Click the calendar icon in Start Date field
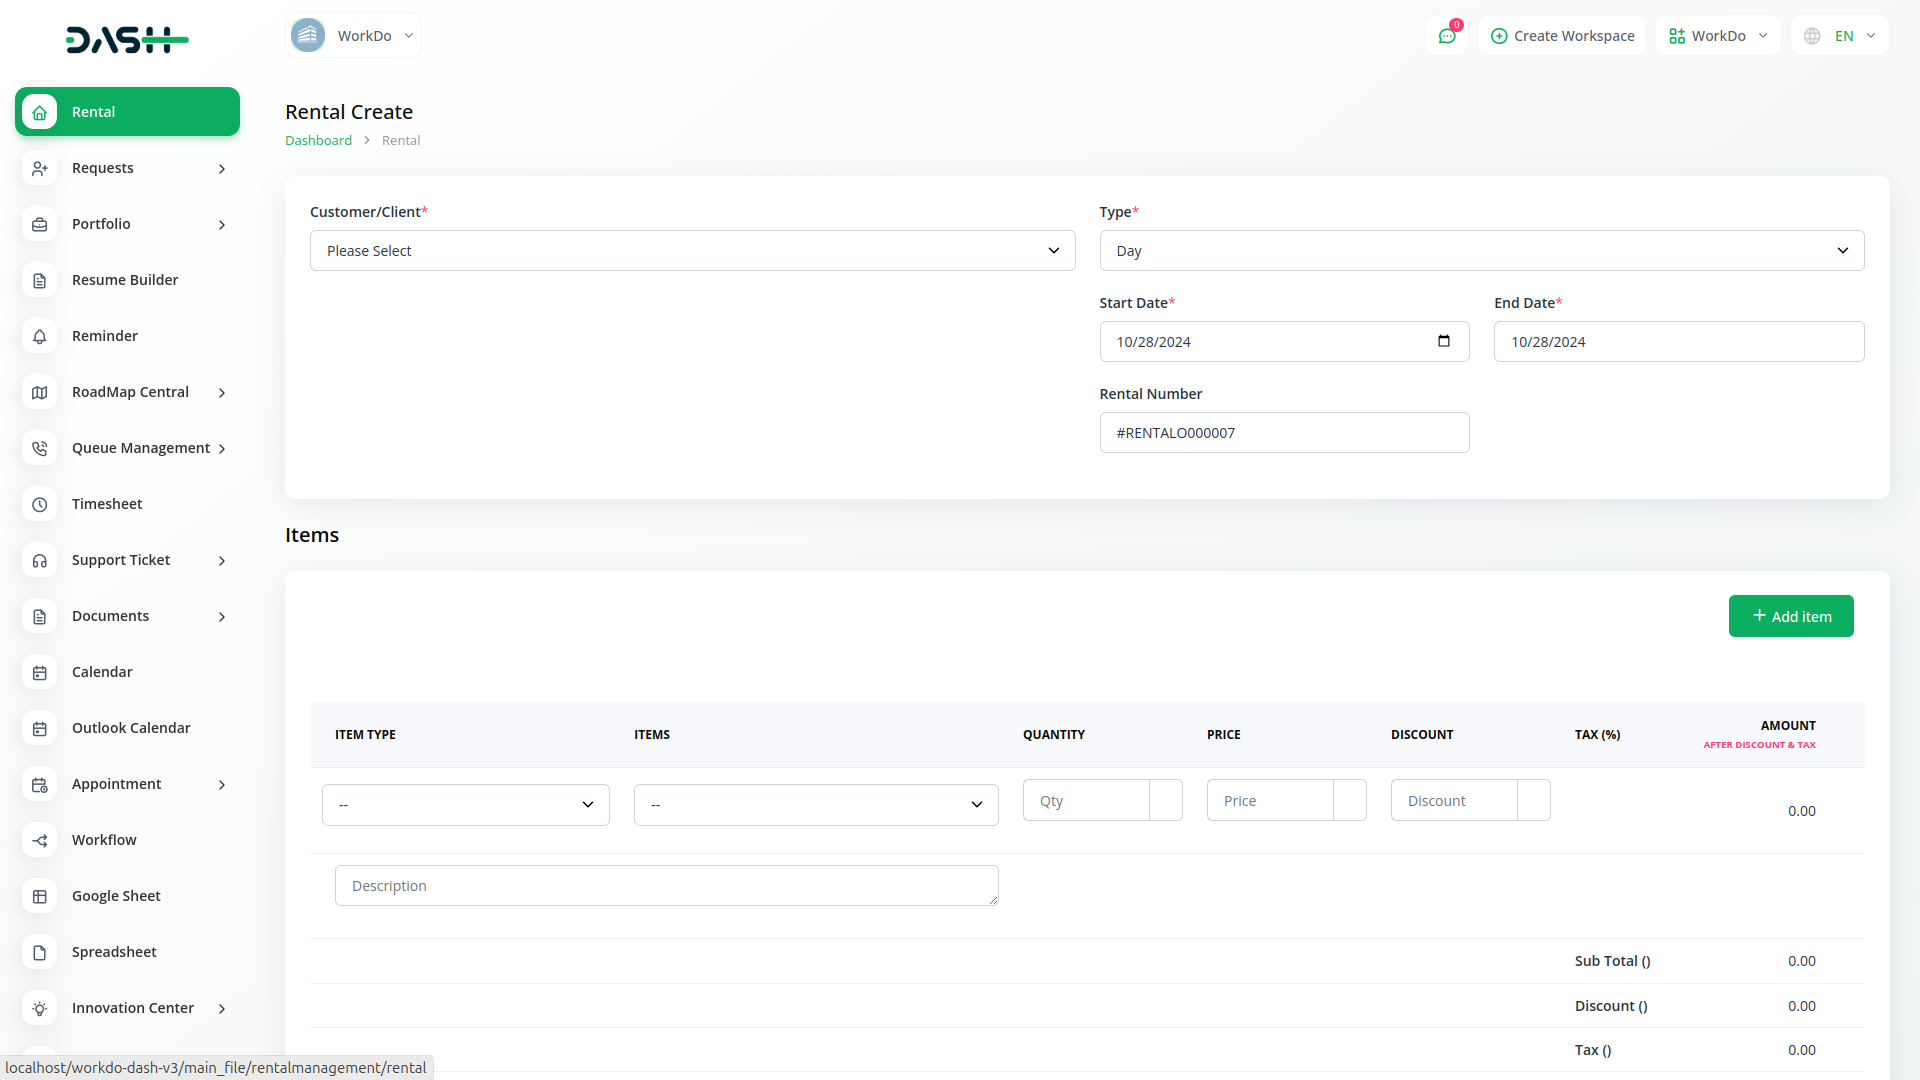 (x=1443, y=341)
